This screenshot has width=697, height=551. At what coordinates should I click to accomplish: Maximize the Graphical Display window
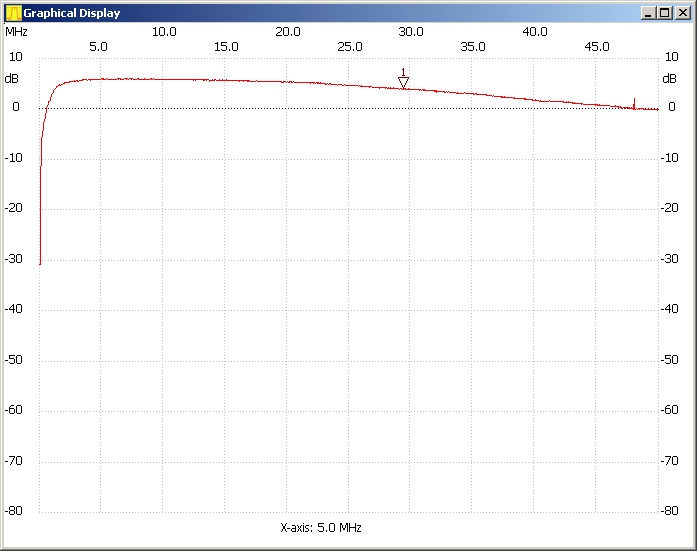[664, 13]
